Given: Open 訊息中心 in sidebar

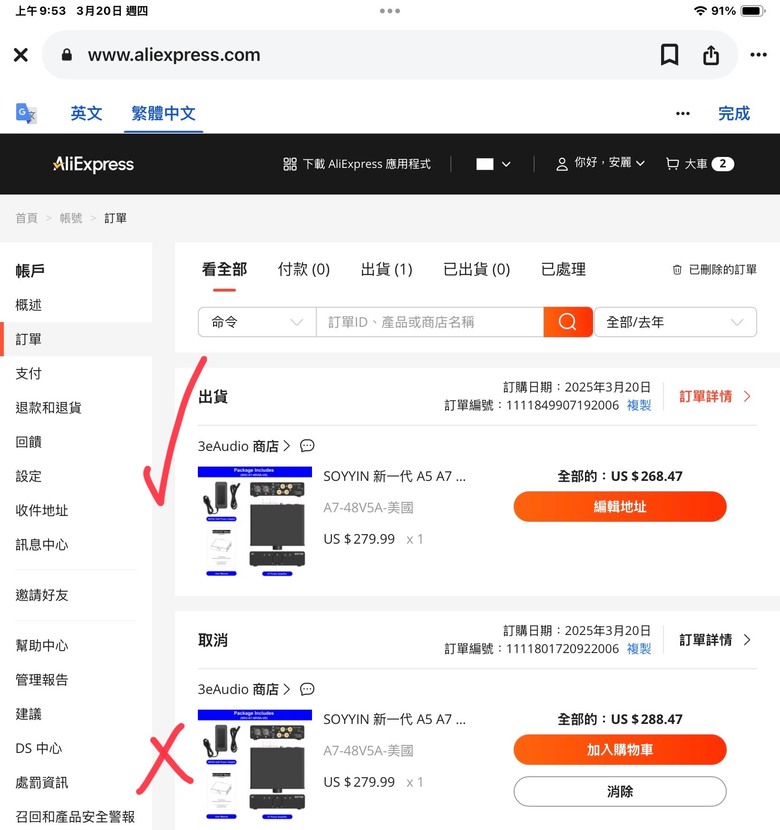Looking at the screenshot, I should (42, 545).
